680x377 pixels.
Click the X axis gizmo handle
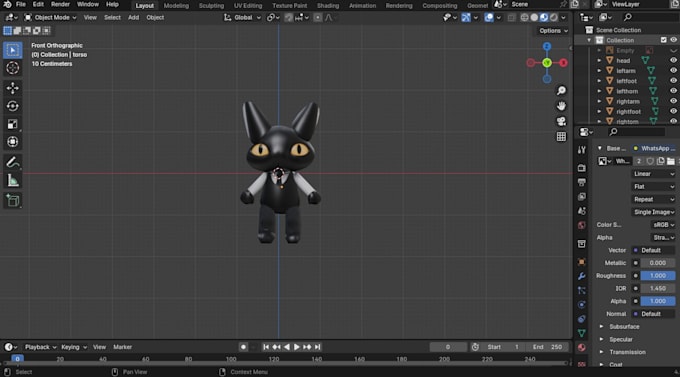coord(563,63)
